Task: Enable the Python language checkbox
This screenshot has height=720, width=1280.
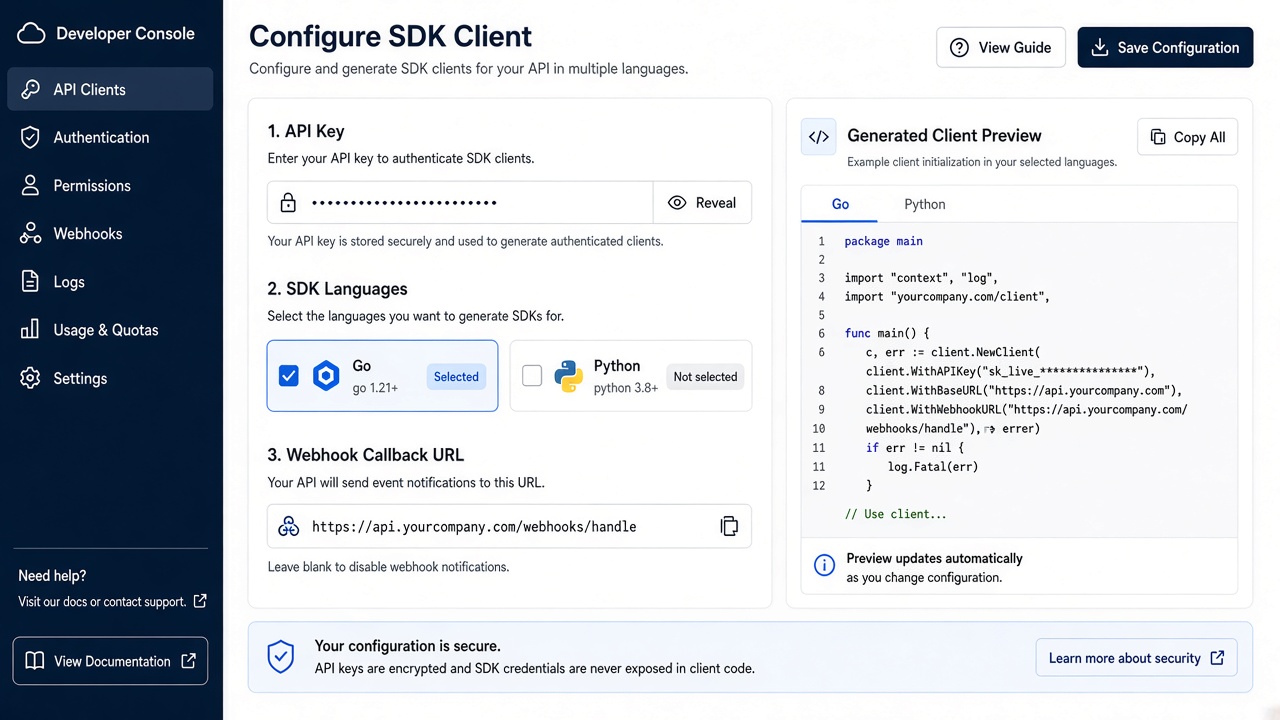Action: tap(532, 376)
